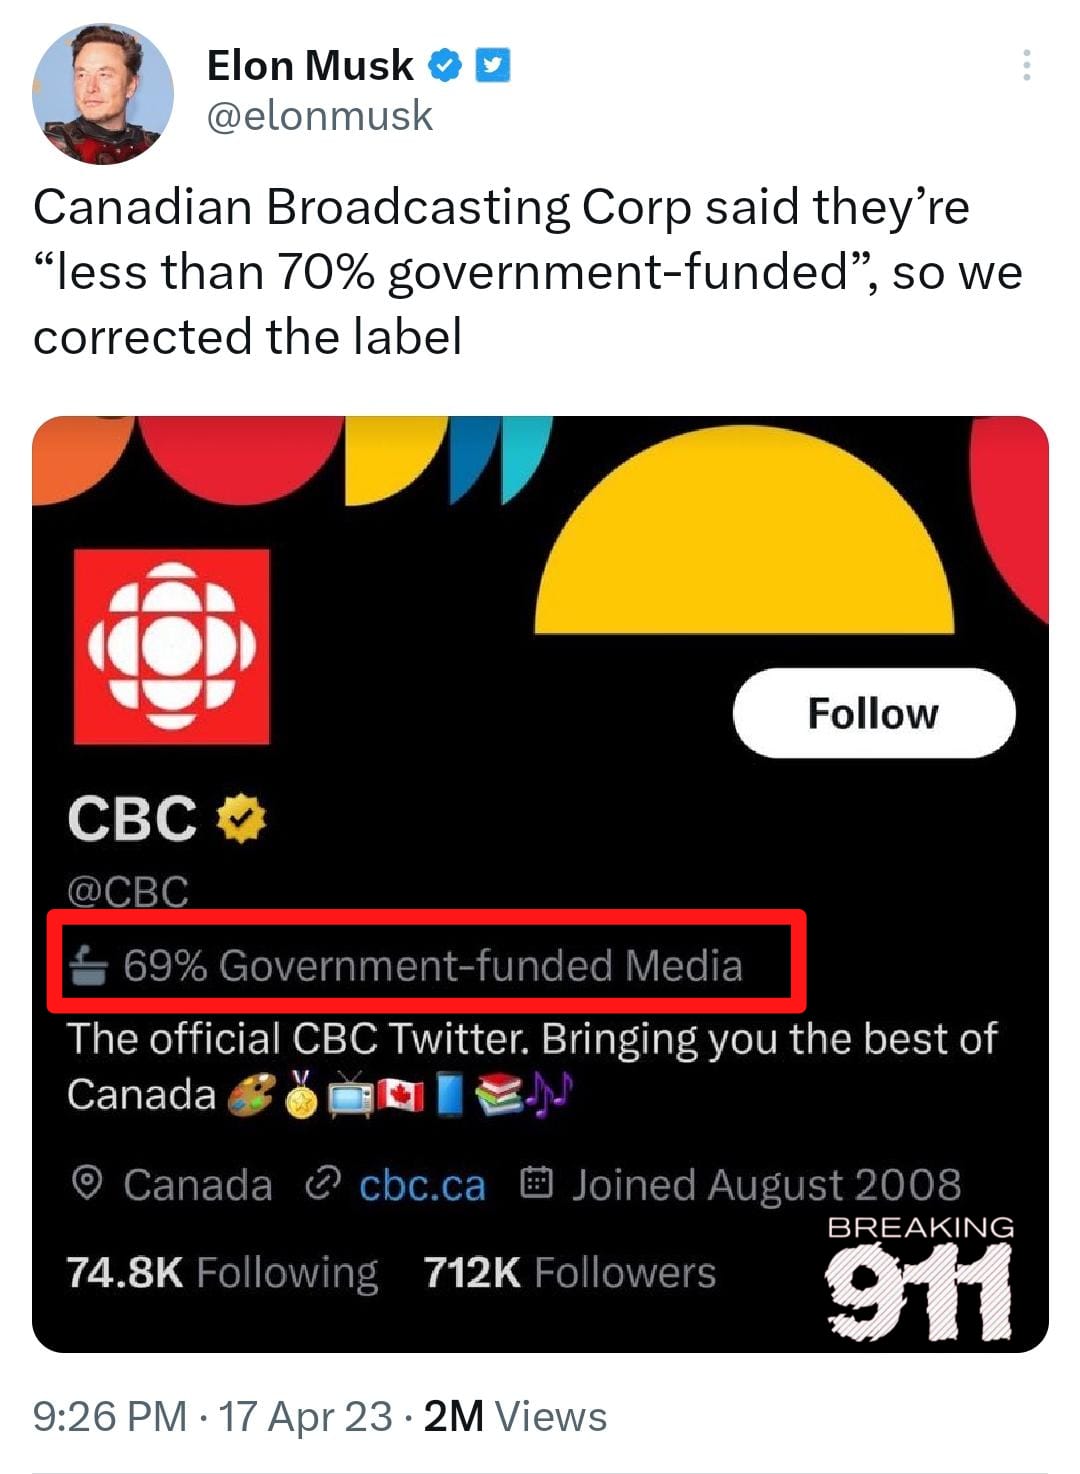Open the 712K Followers list
1080x1474 pixels.
(x=569, y=1272)
